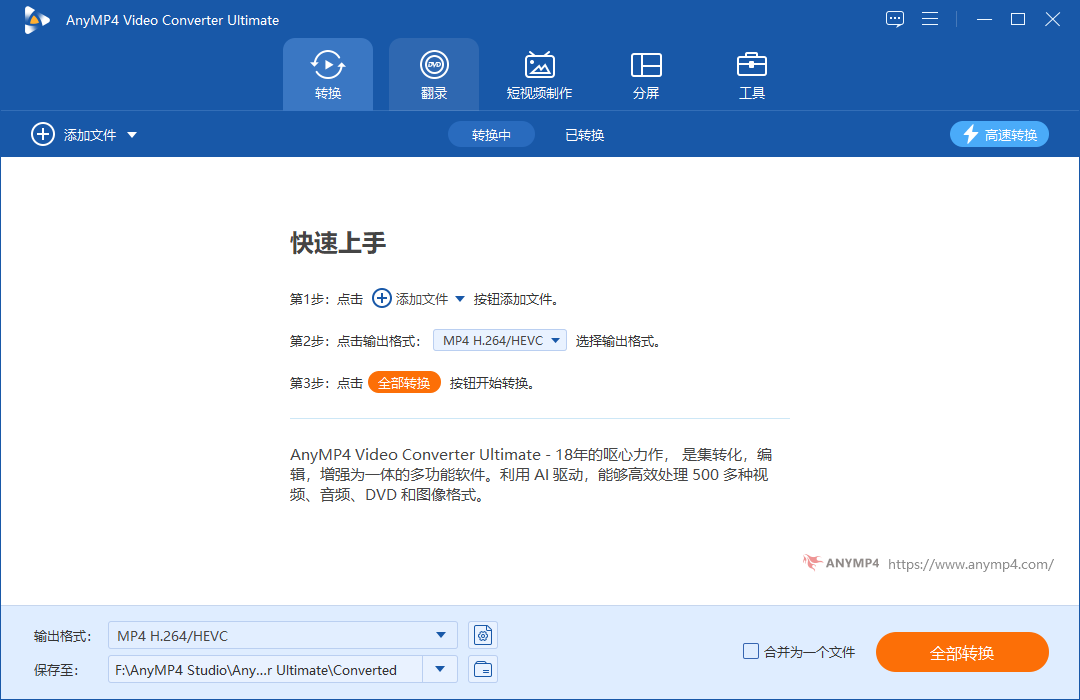1080x700 pixels.
Task: Toggle 高速转换 high-speed conversion
Action: click(999, 134)
